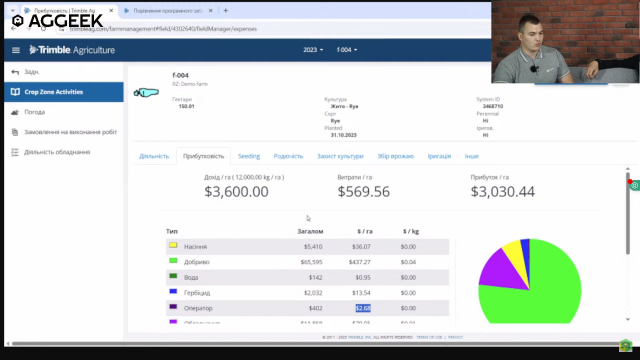The width and height of the screenshot is (640, 360).
Task: Open the Seeding tab
Action: tap(249, 156)
